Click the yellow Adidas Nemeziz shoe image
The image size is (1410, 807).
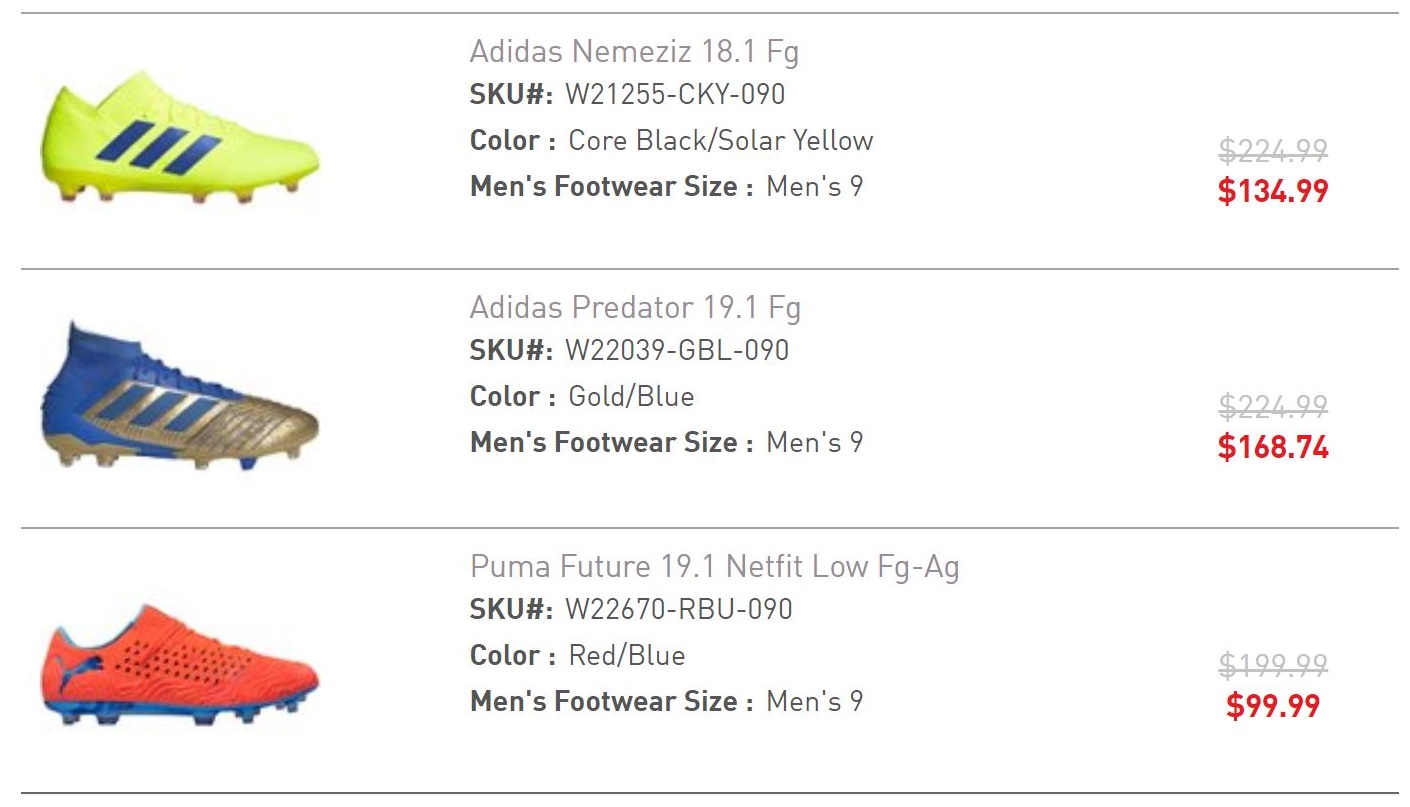tap(180, 139)
